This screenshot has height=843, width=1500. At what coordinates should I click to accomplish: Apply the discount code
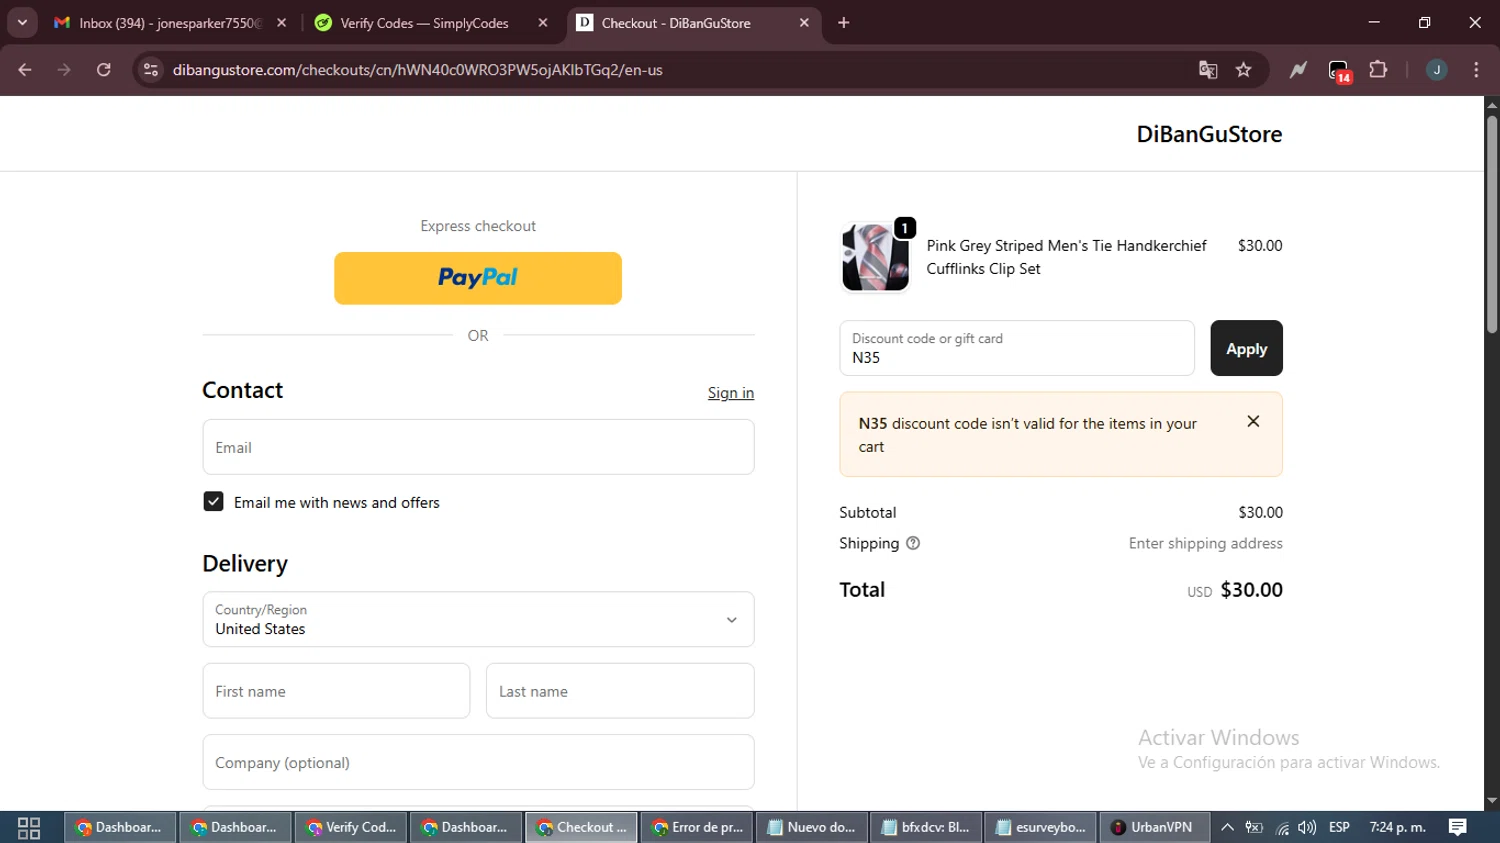coord(1246,348)
